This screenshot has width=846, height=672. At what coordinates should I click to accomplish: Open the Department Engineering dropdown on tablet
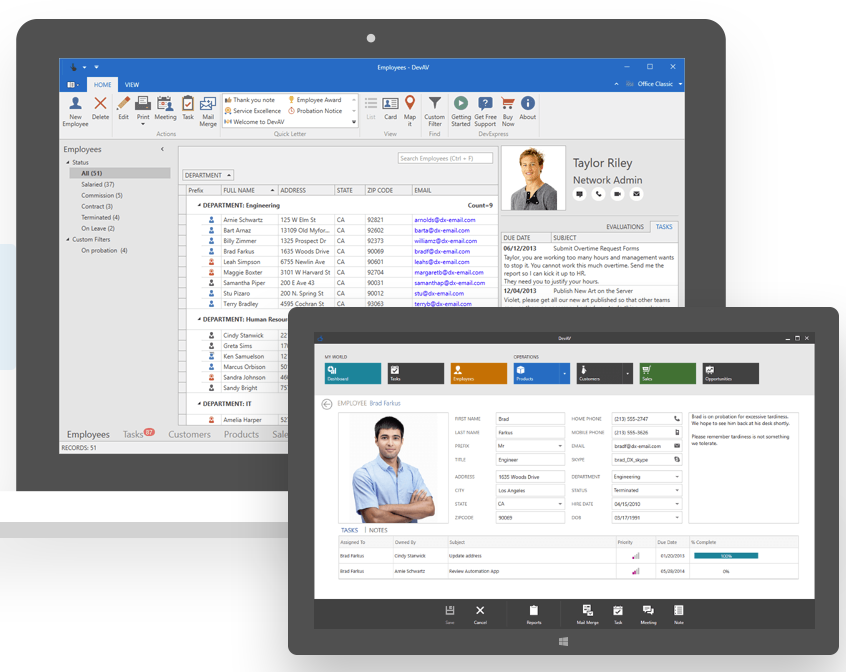pyautogui.click(x=677, y=477)
